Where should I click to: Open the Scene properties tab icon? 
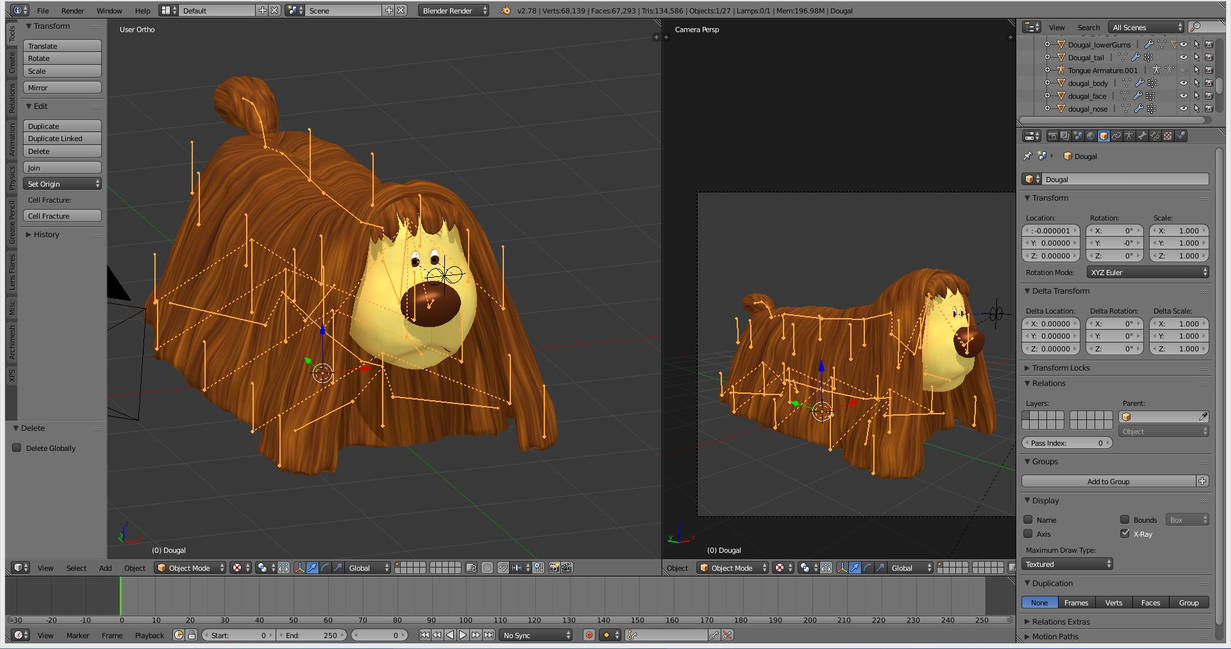[1078, 136]
